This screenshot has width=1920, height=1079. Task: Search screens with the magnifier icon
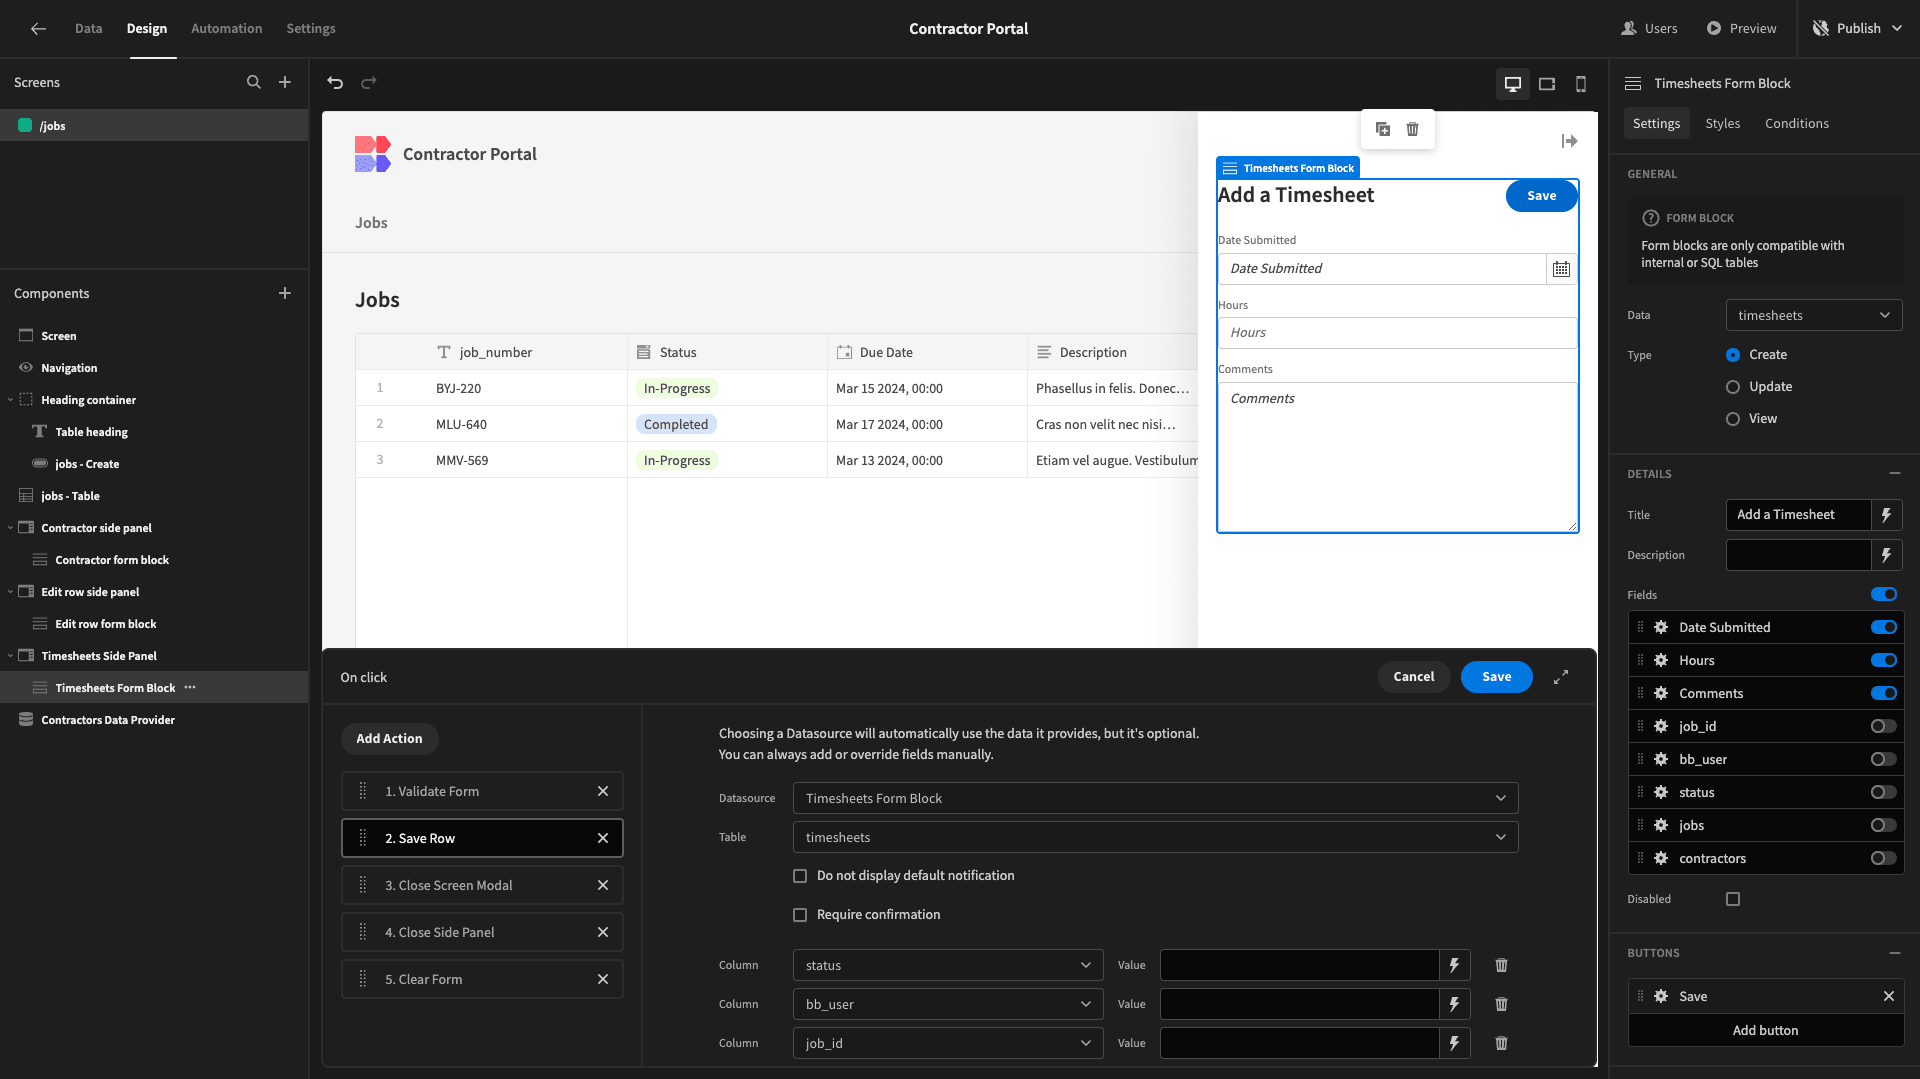(x=254, y=82)
